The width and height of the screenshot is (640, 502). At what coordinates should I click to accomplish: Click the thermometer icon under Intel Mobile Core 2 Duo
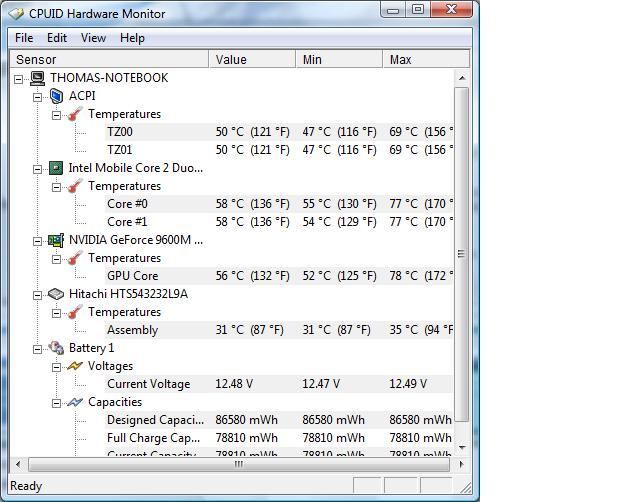click(x=75, y=186)
